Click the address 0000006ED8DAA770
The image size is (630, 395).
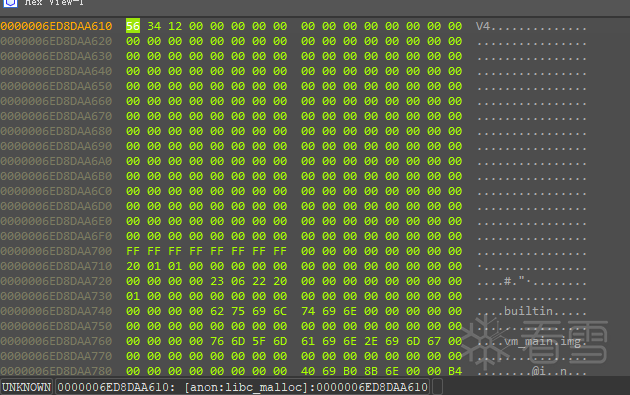point(56,356)
